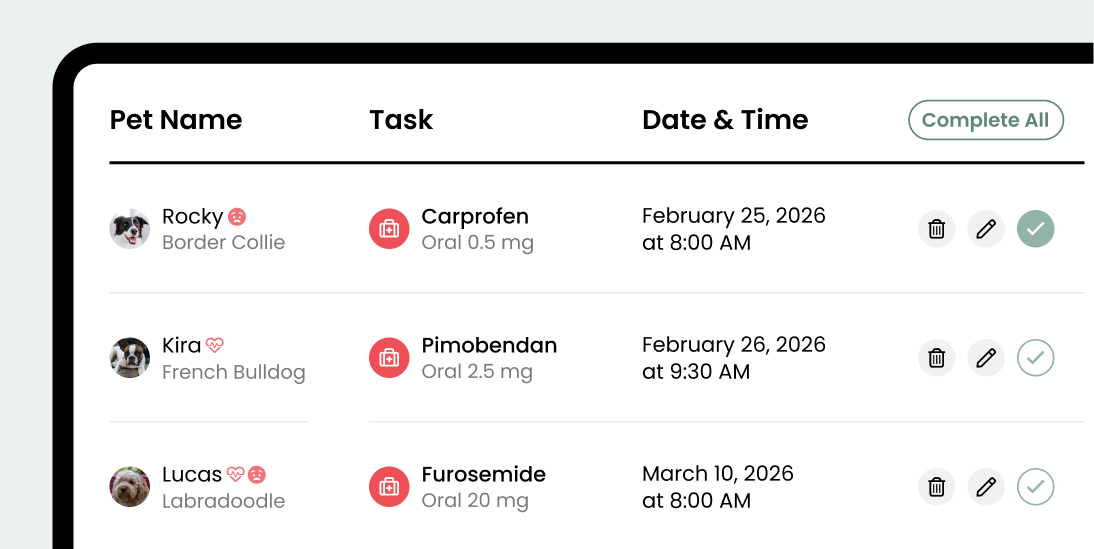The height and width of the screenshot is (549, 1094).
Task: Click the heart pulse icon next to Kira
Action: (x=215, y=345)
